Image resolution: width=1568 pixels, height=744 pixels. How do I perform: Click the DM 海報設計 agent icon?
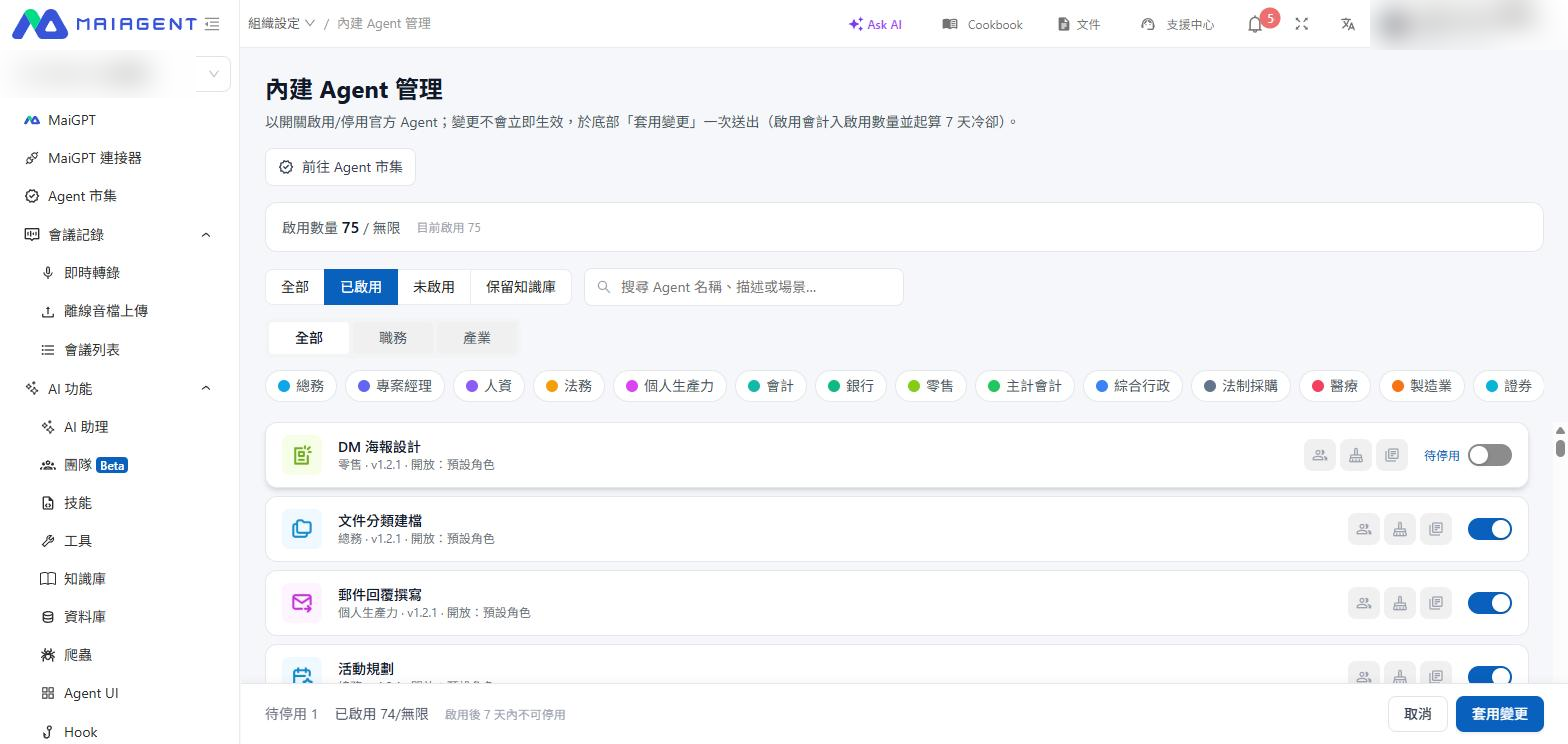(x=302, y=455)
